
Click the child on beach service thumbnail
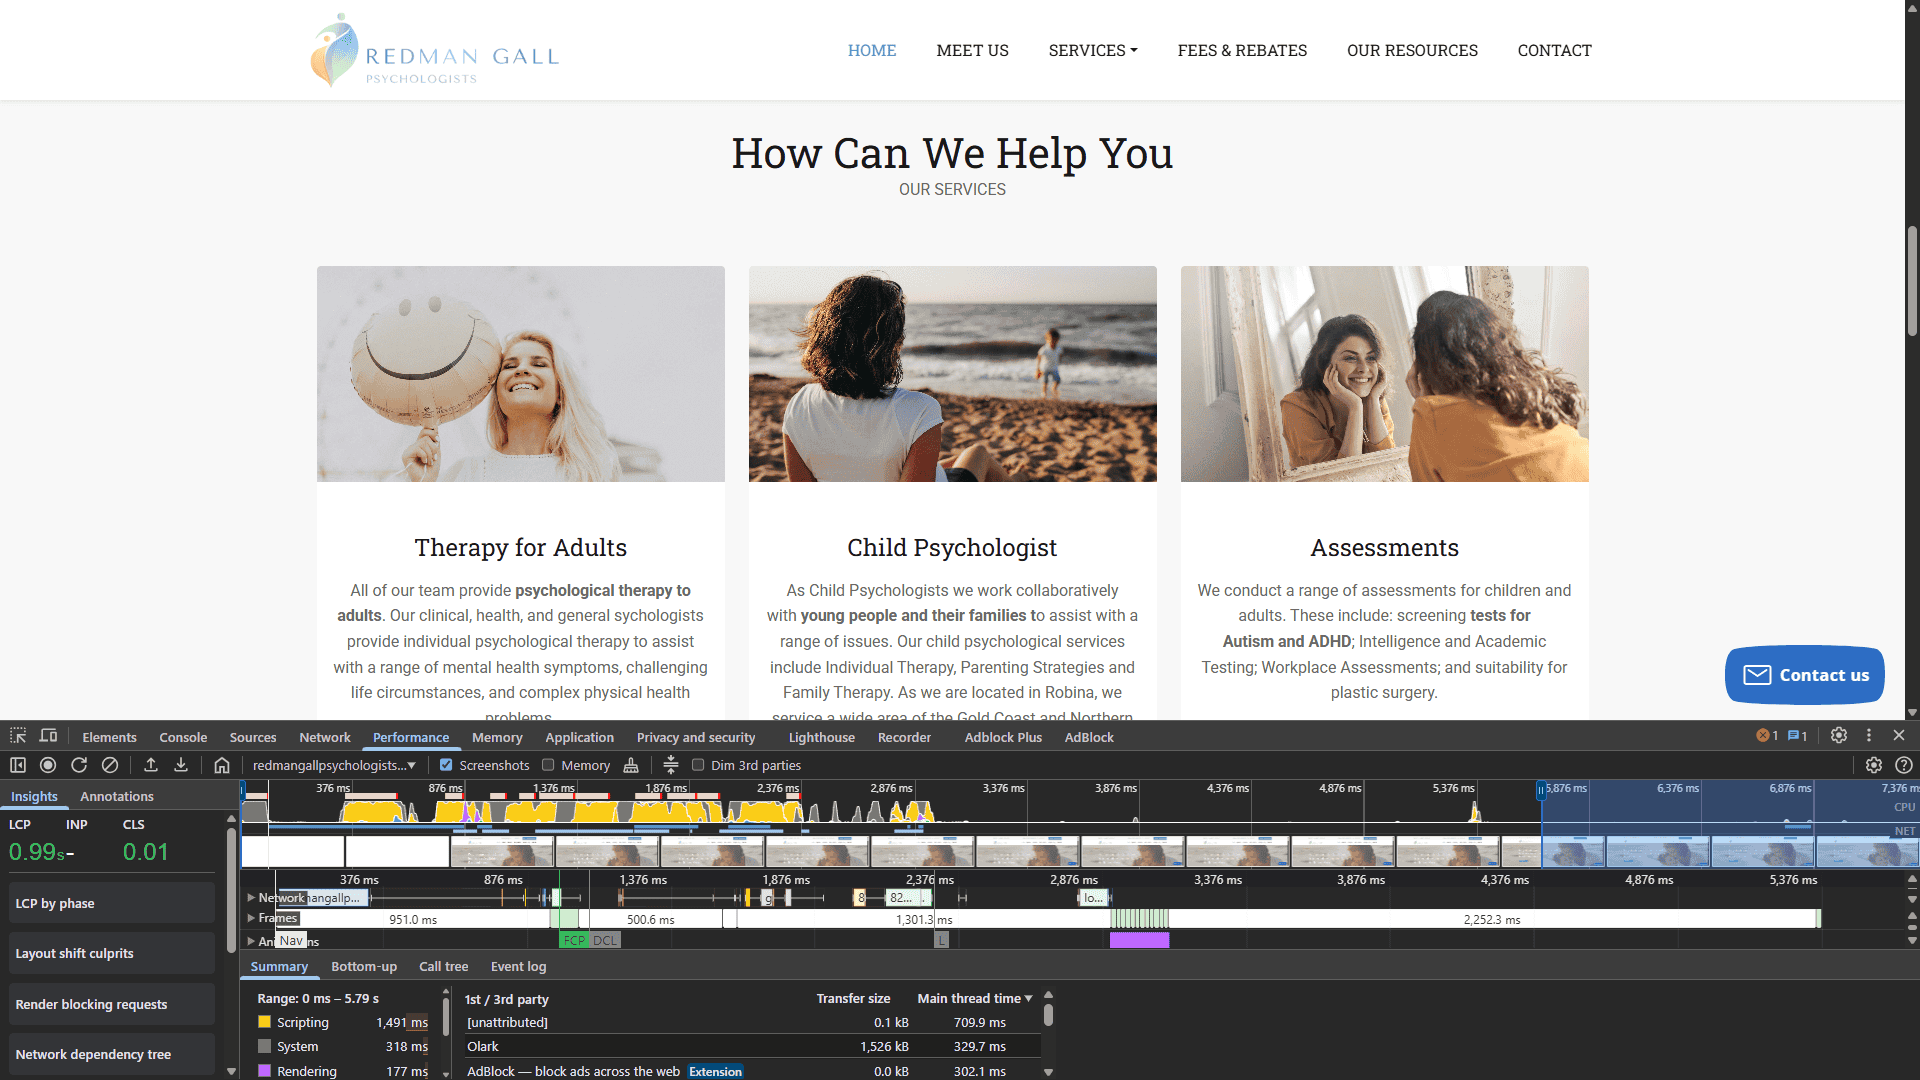coord(952,374)
